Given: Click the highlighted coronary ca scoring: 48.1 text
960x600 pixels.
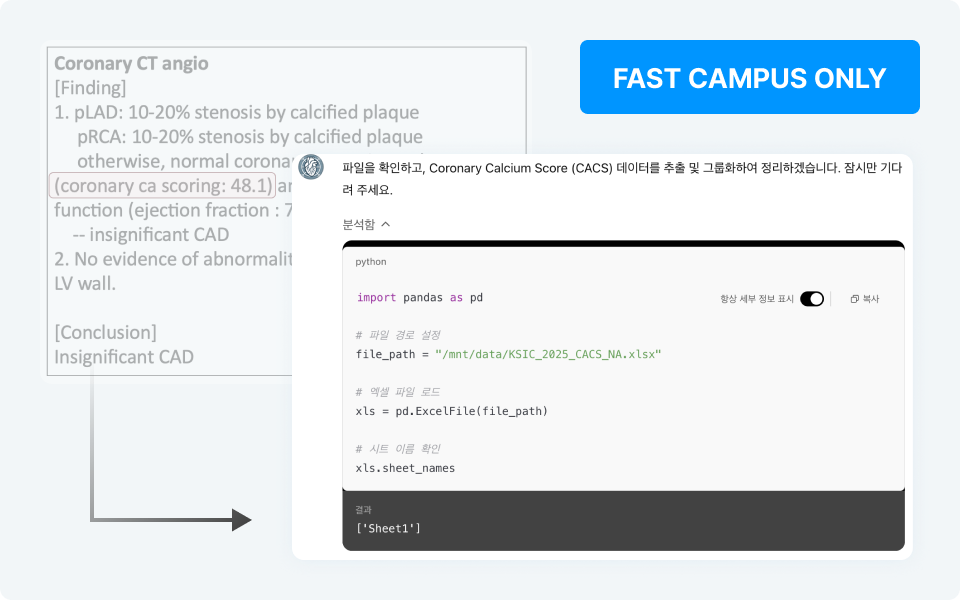Looking at the screenshot, I should click(163, 186).
